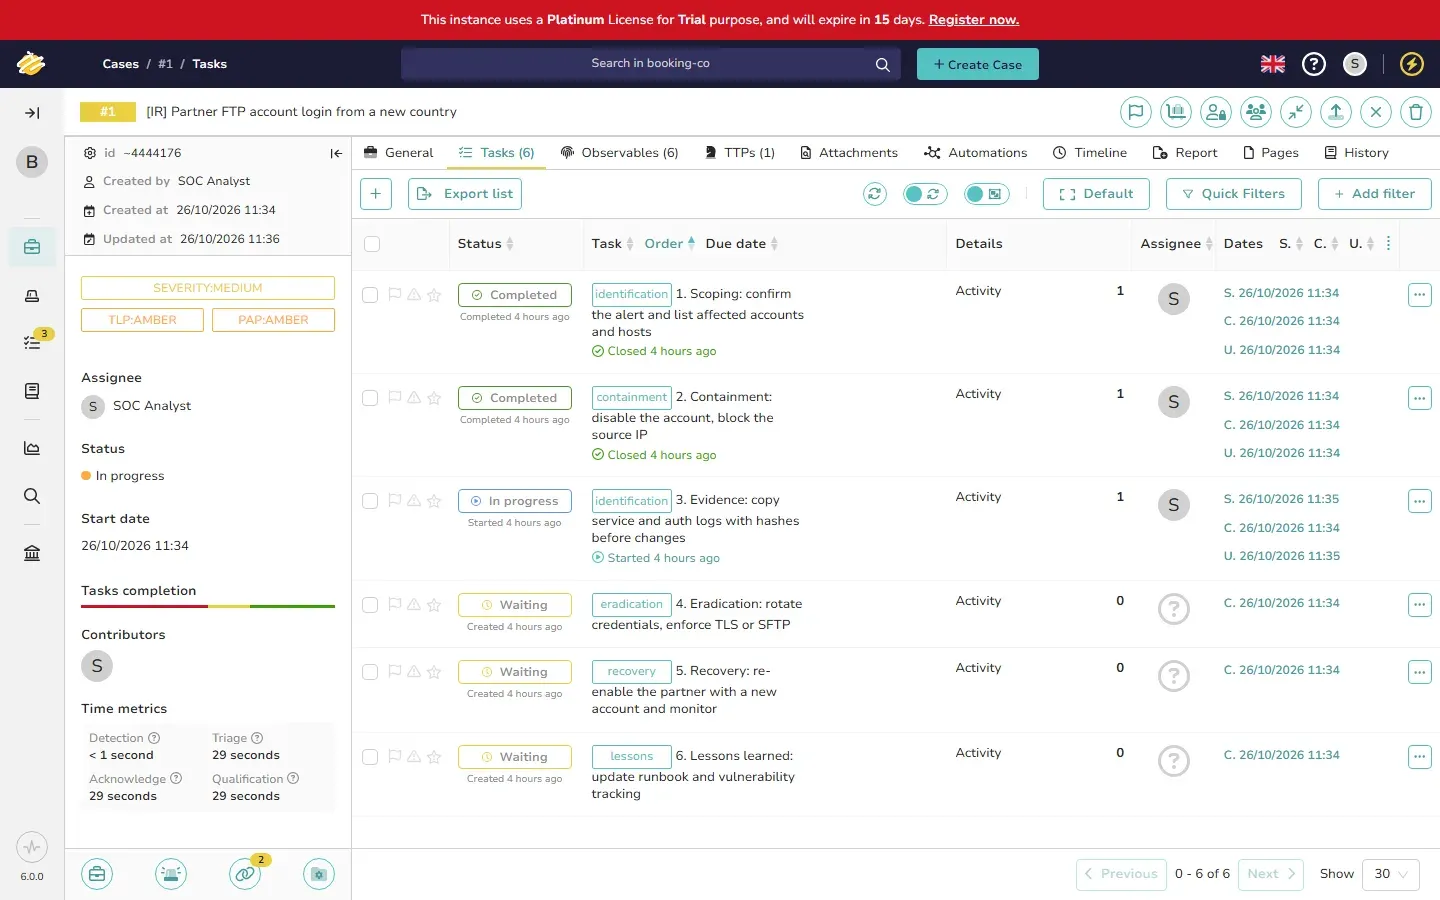Screen dimensions: 1440x900
Task: Check the Evidence task row checkbox
Action: pos(370,501)
